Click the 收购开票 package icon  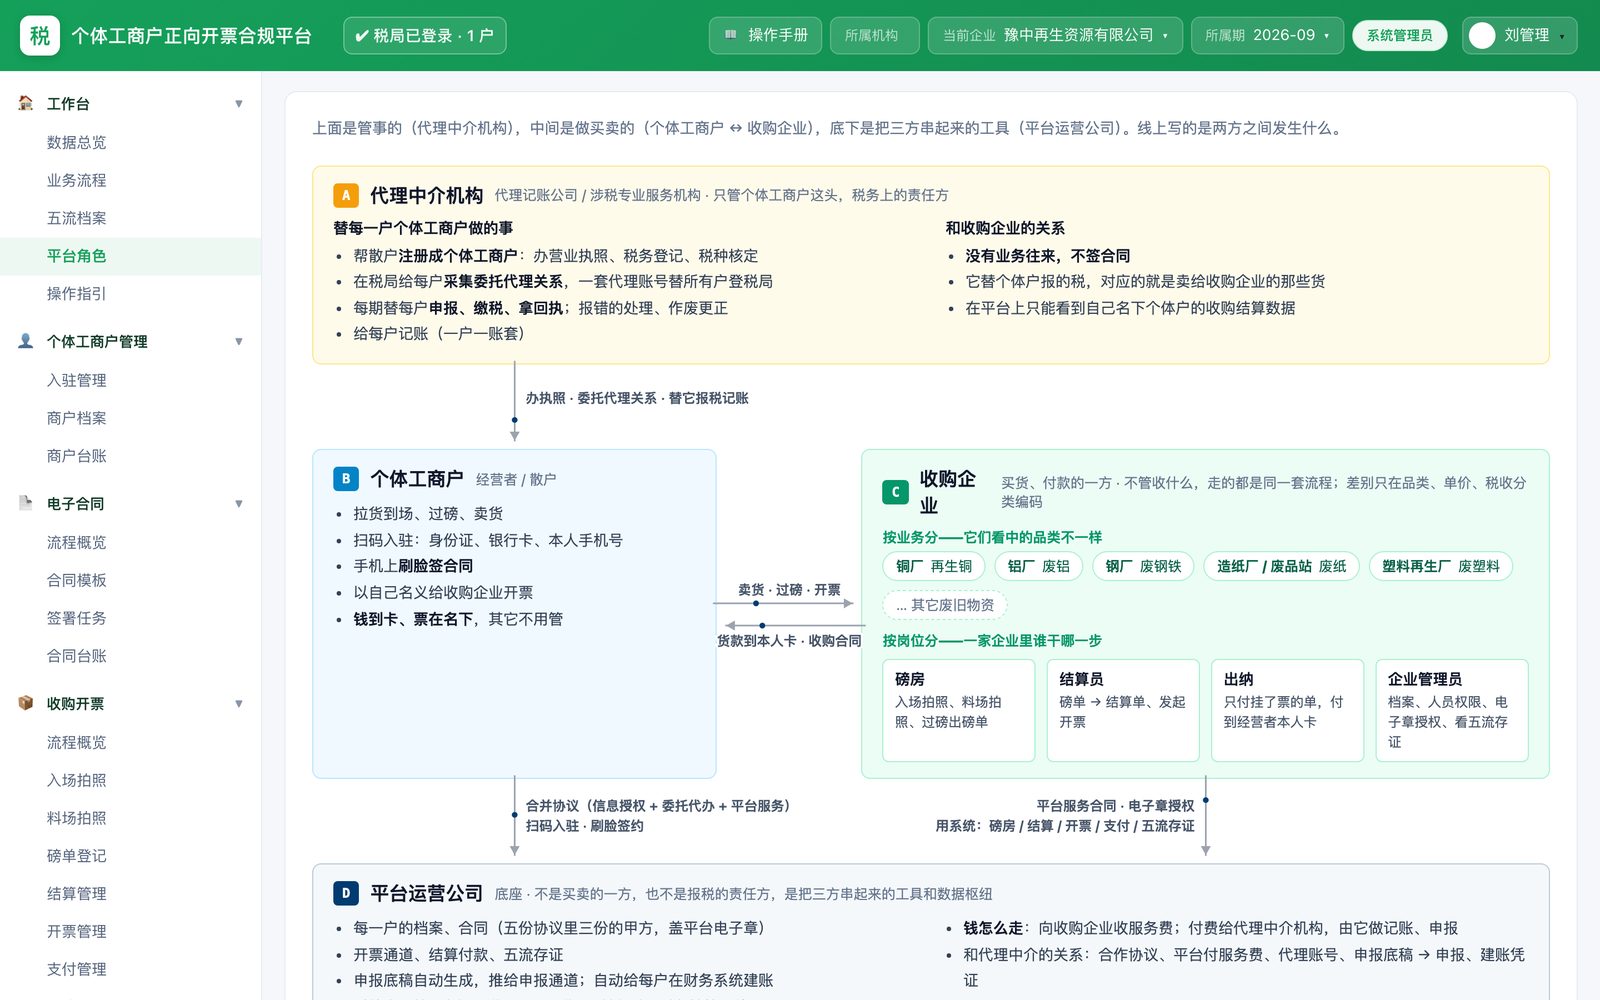(26, 703)
